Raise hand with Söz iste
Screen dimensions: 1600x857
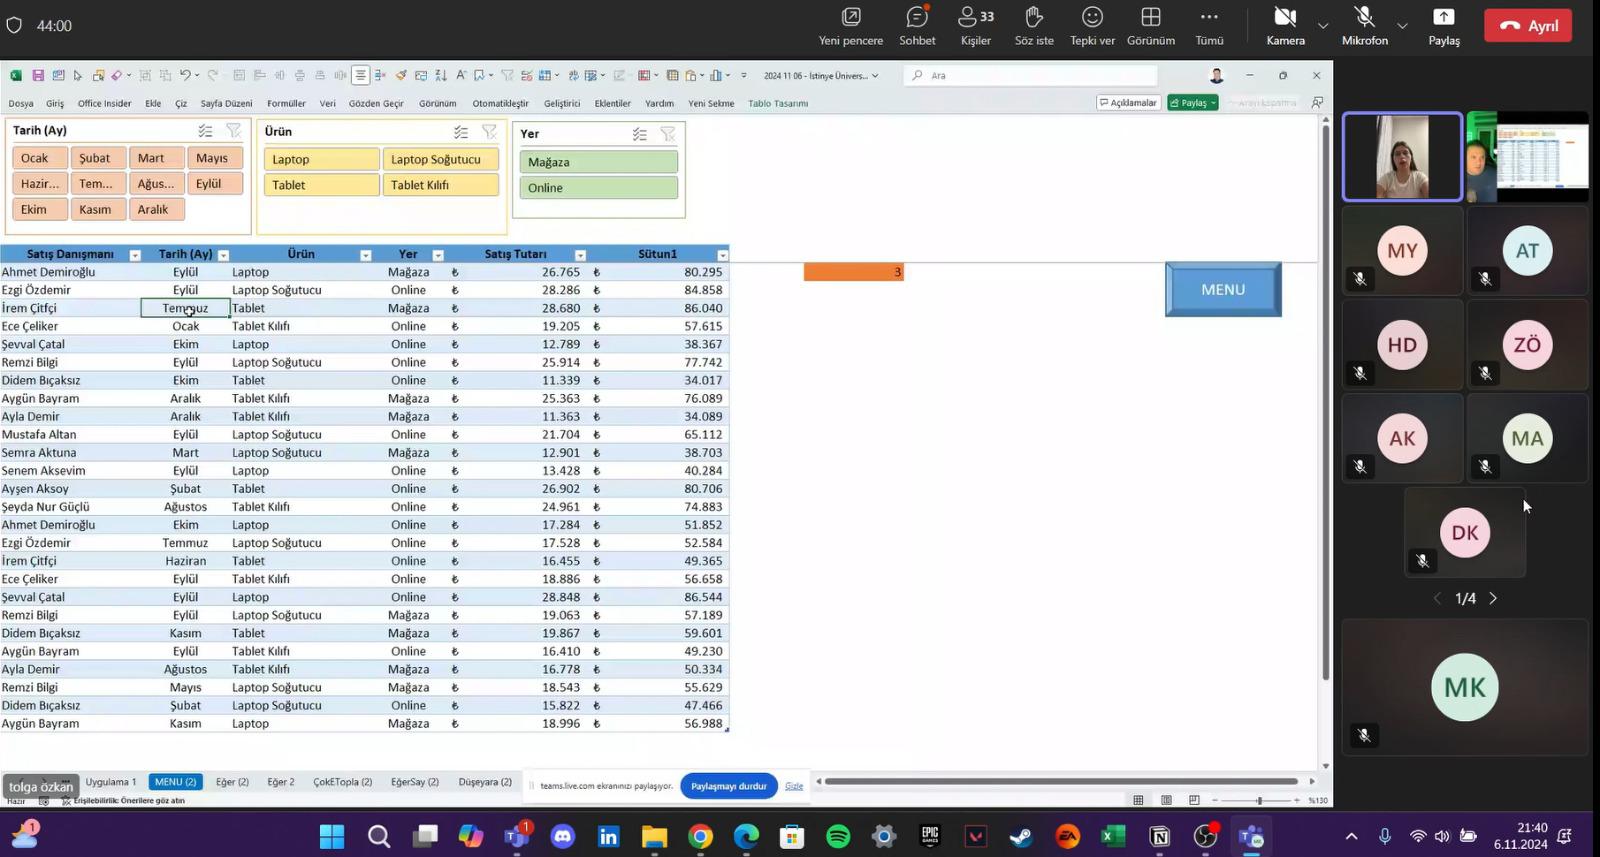[1034, 26]
